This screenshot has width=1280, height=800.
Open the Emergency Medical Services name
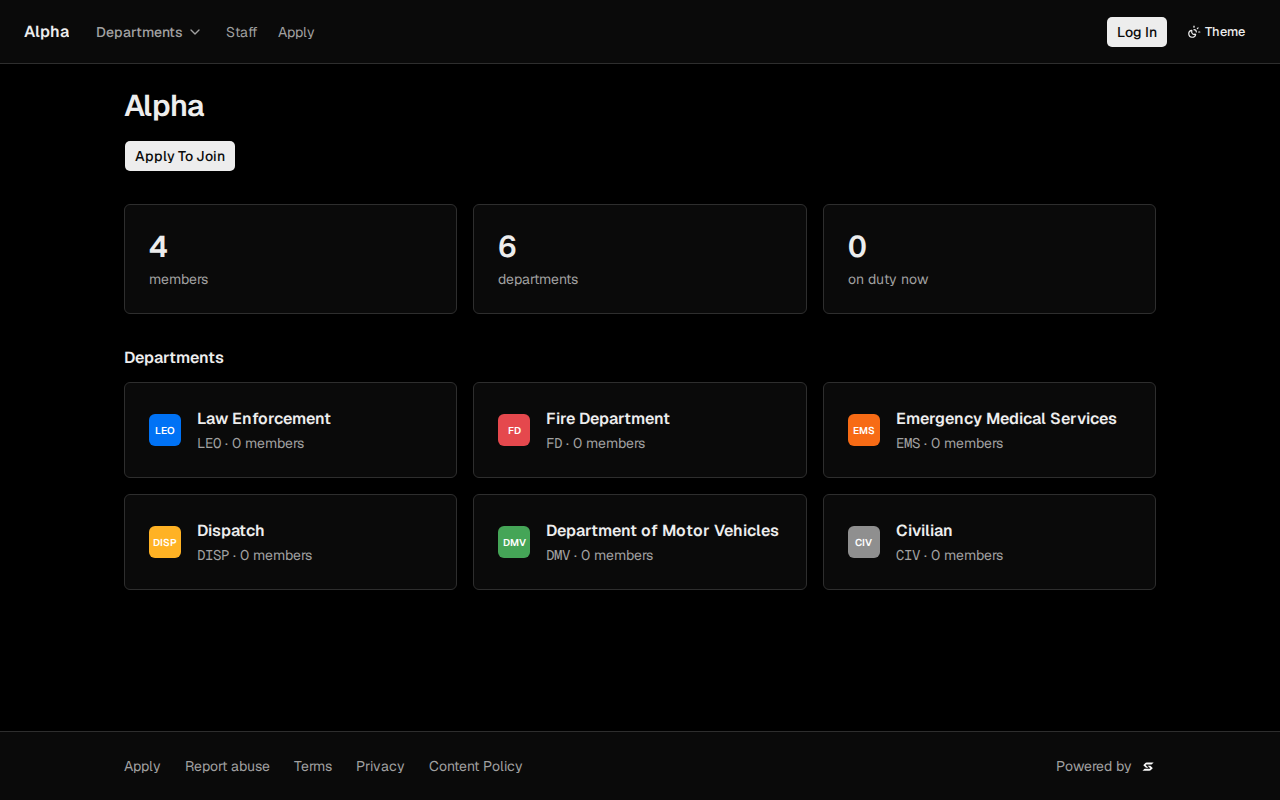(1006, 419)
